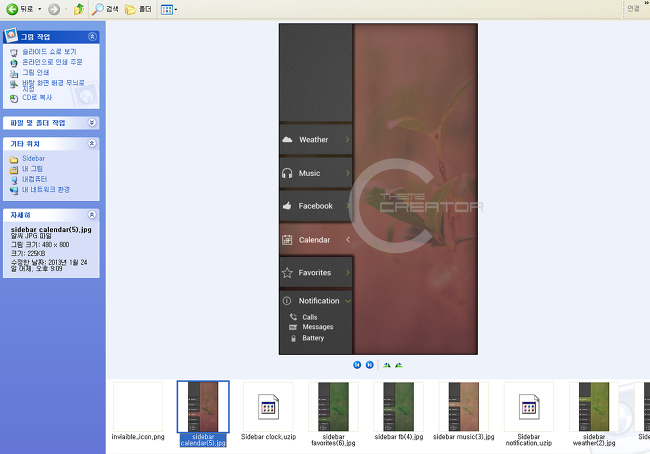The width and height of the screenshot is (650, 454).
Task: Click the CD로 복사 icon
Action: 14,99
